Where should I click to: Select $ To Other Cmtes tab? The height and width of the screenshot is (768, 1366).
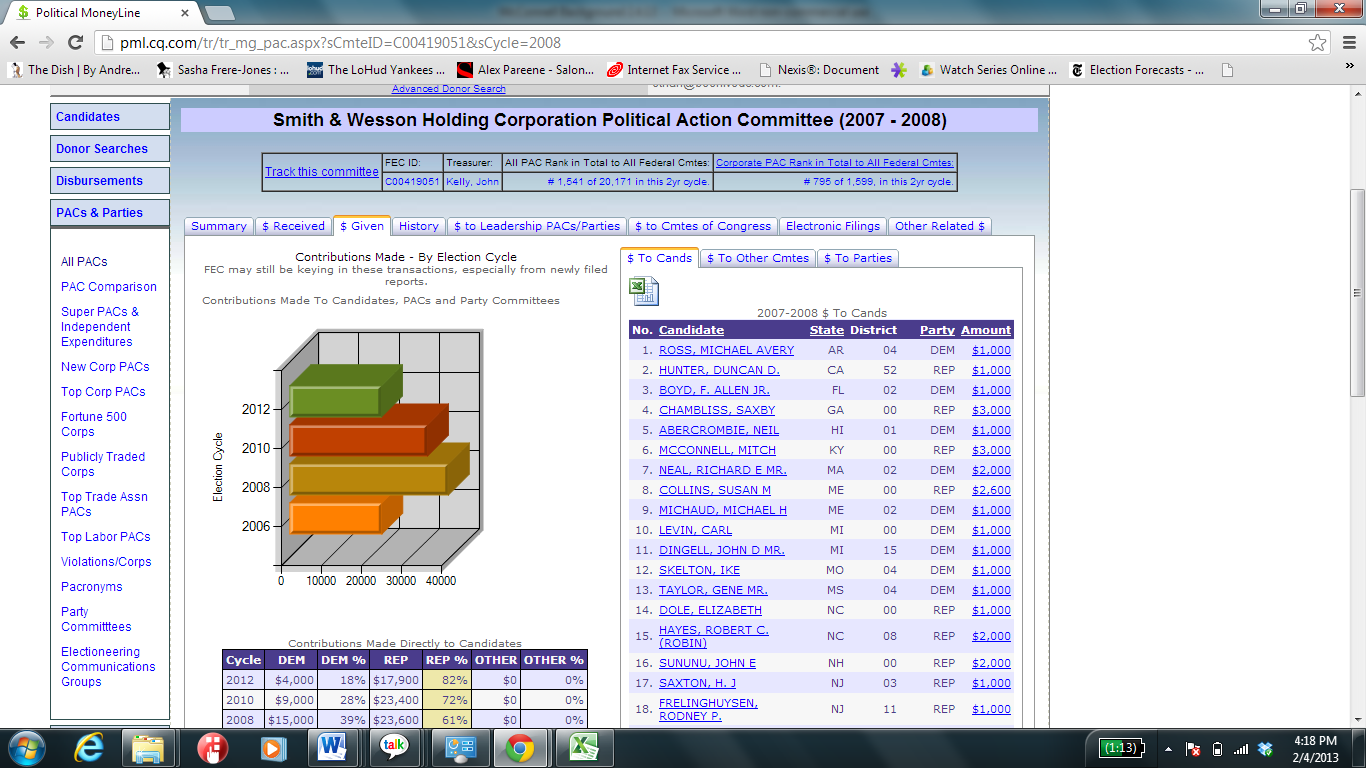[758, 258]
